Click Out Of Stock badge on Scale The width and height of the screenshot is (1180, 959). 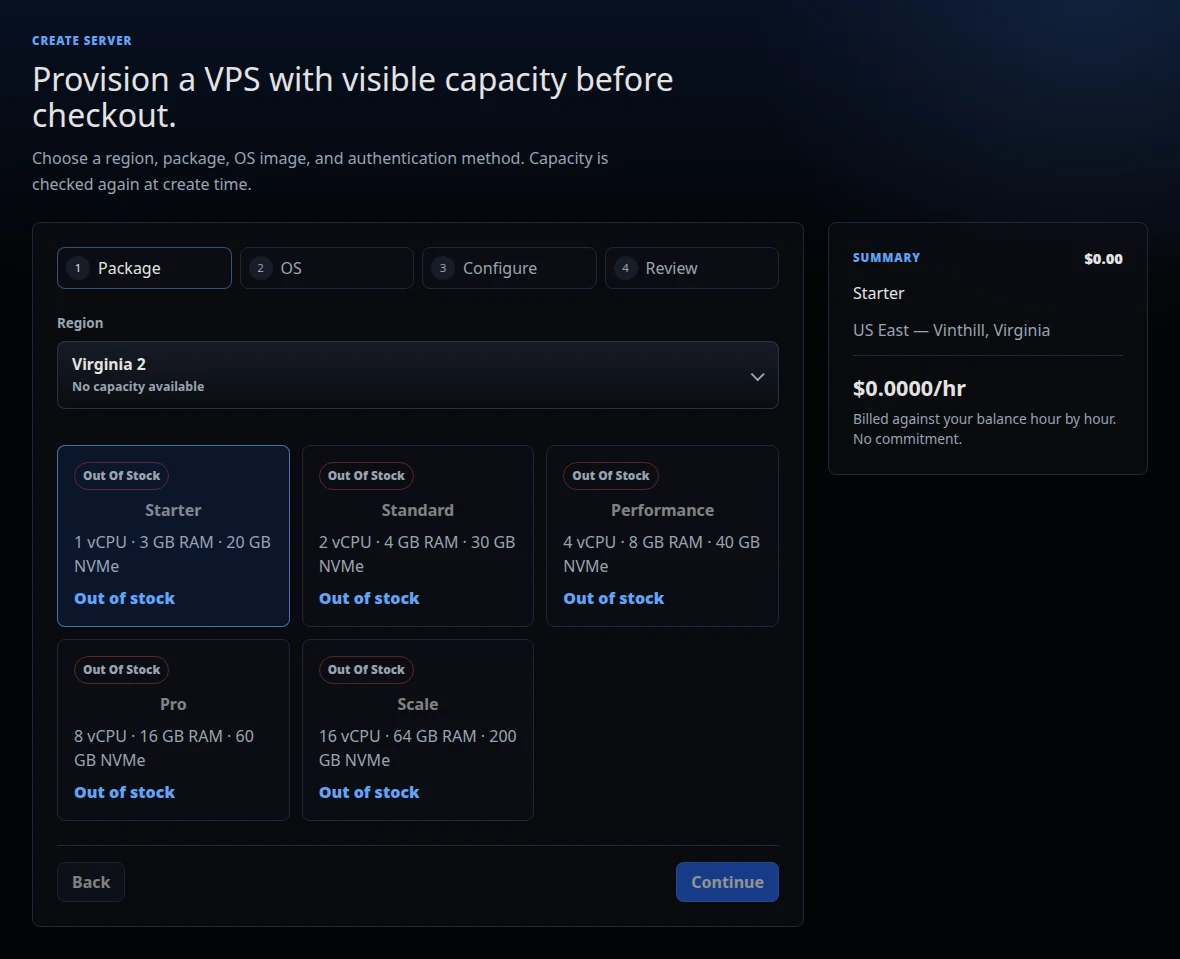[x=366, y=670]
